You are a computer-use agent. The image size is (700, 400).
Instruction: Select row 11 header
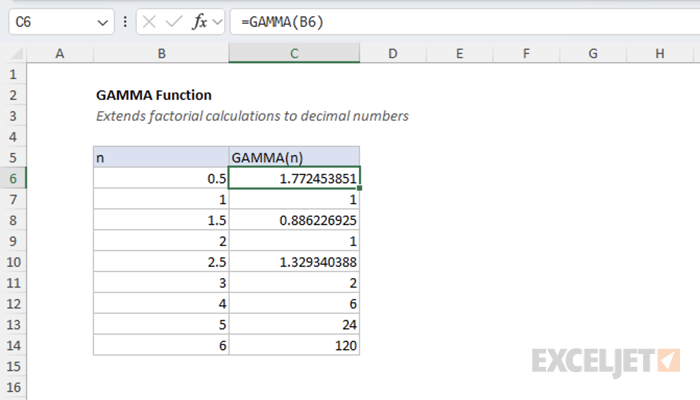pyautogui.click(x=13, y=283)
